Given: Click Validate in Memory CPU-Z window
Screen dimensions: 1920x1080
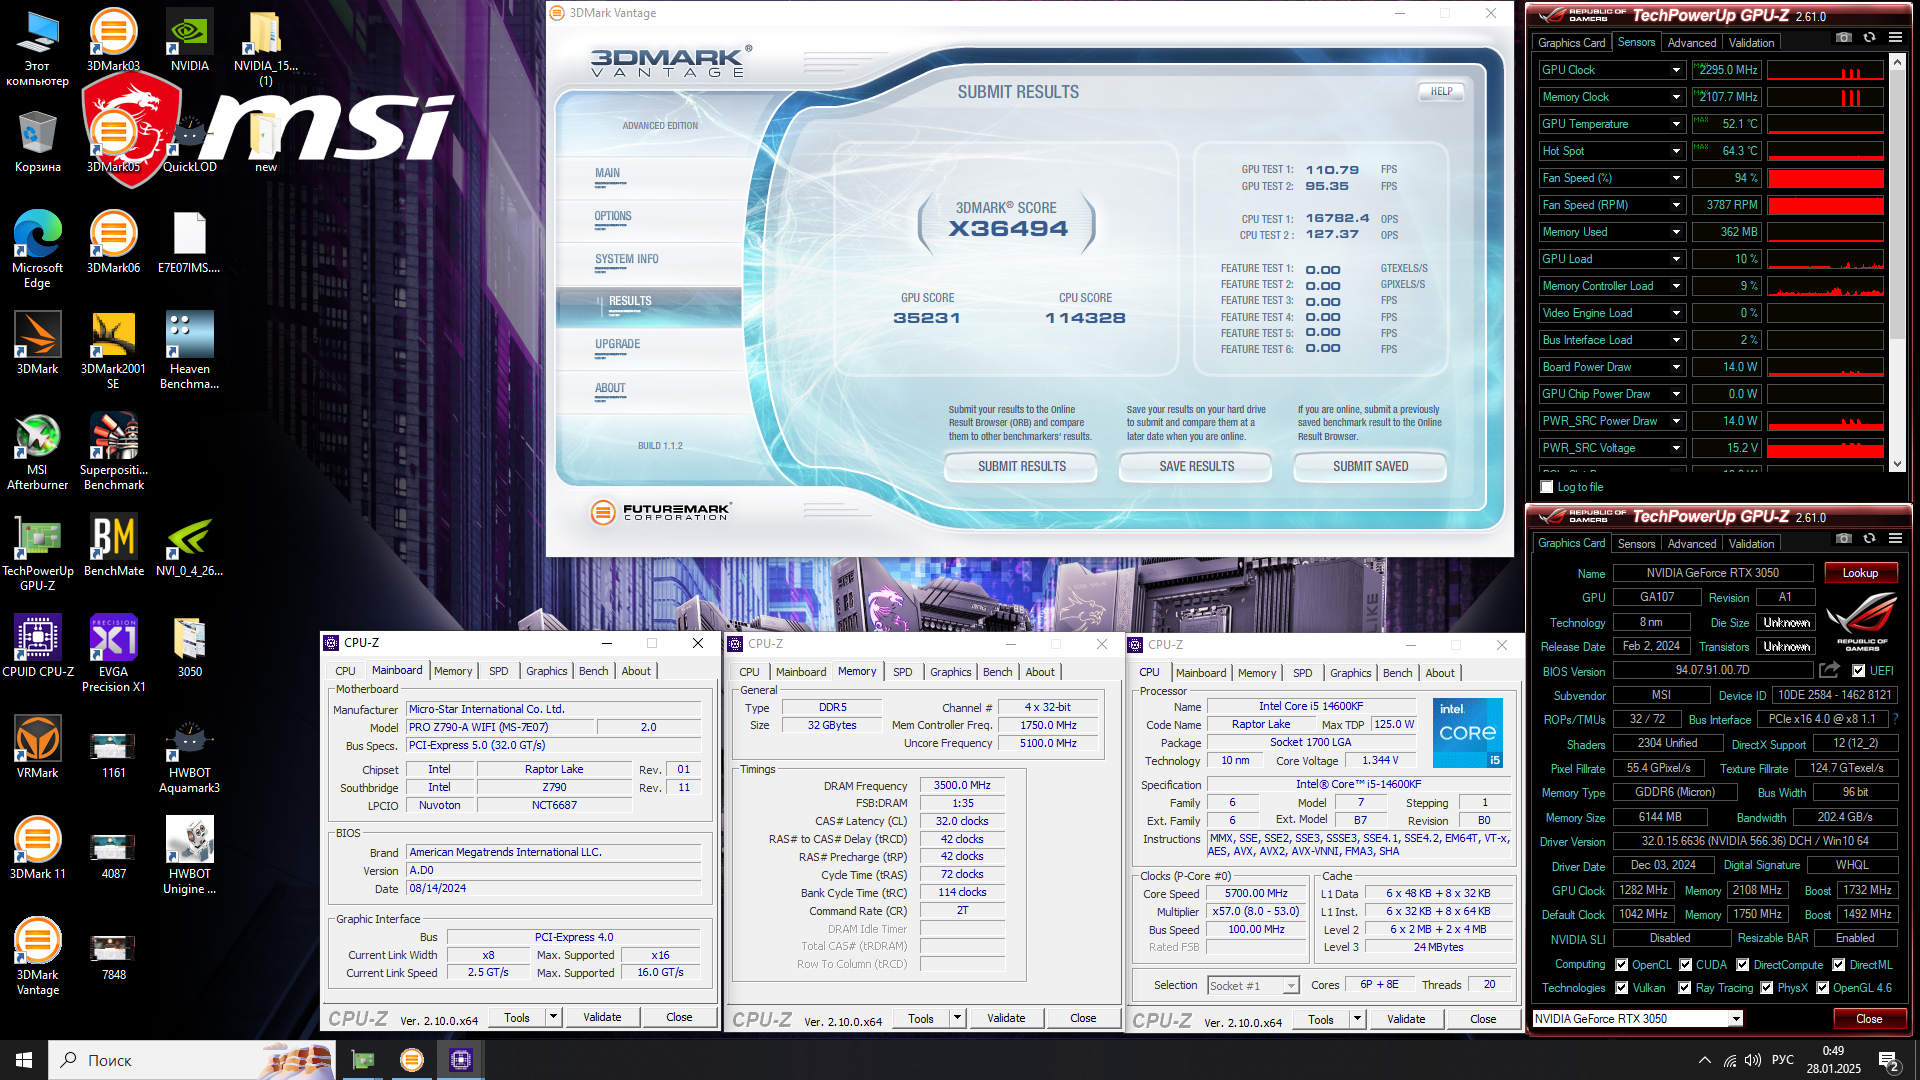Looking at the screenshot, I should 1006,1019.
